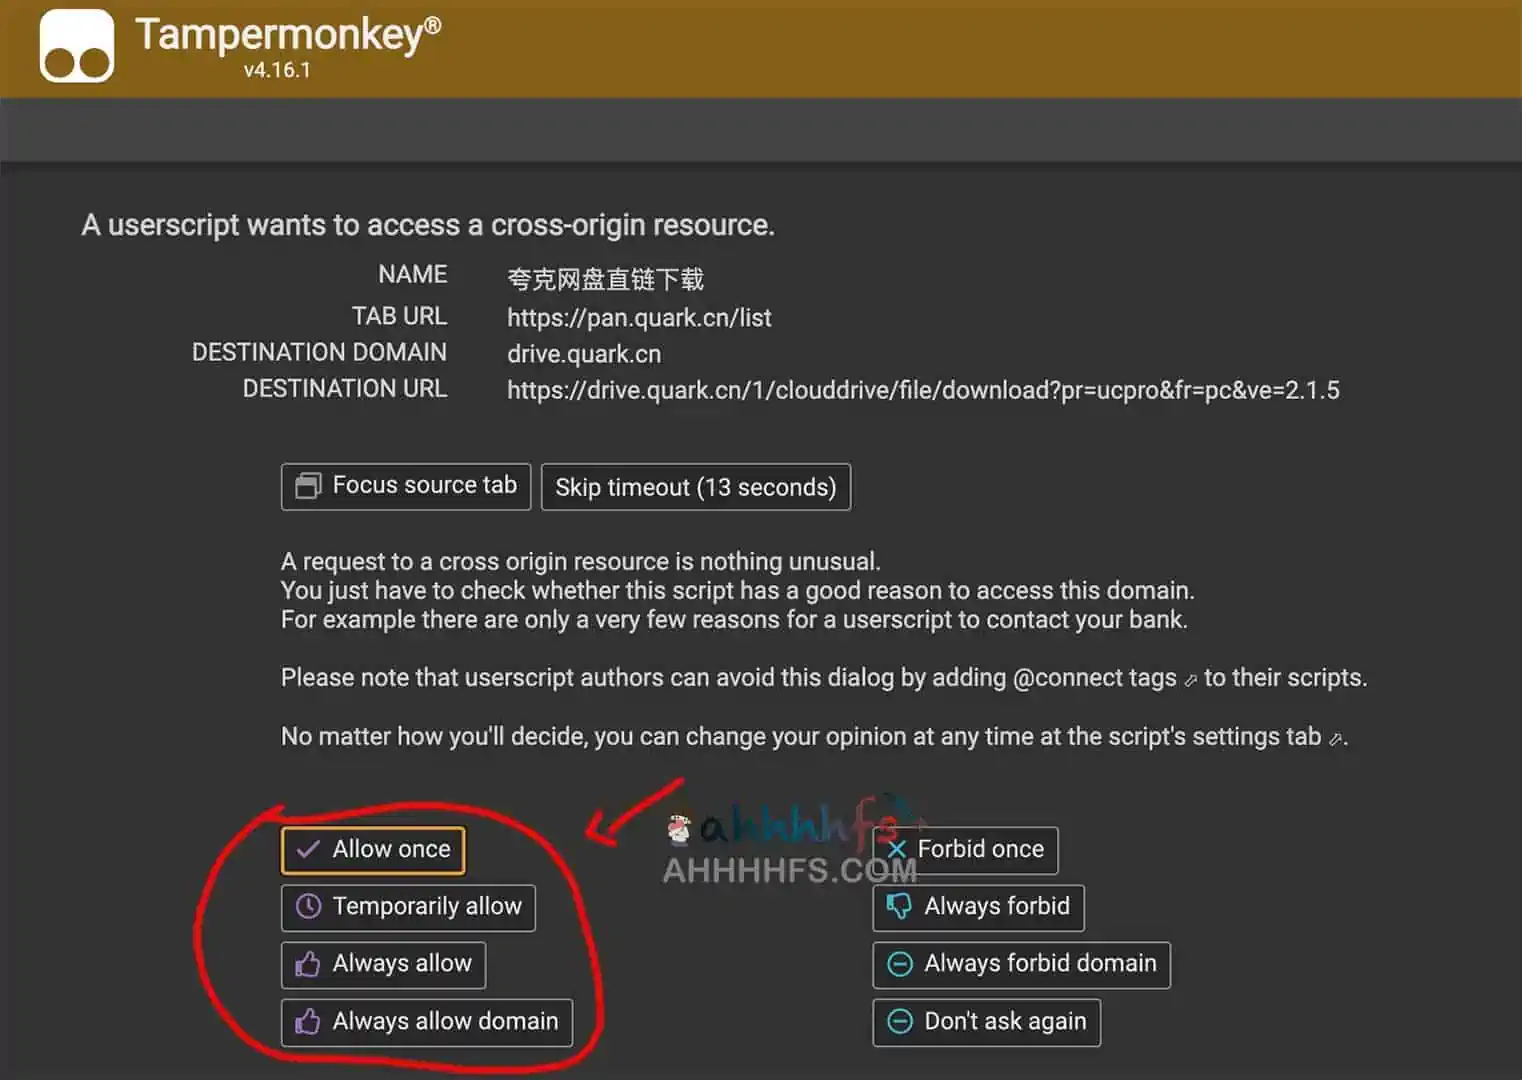Click the drive.quark.cn destination domain value
The height and width of the screenshot is (1080, 1522).
(583, 354)
